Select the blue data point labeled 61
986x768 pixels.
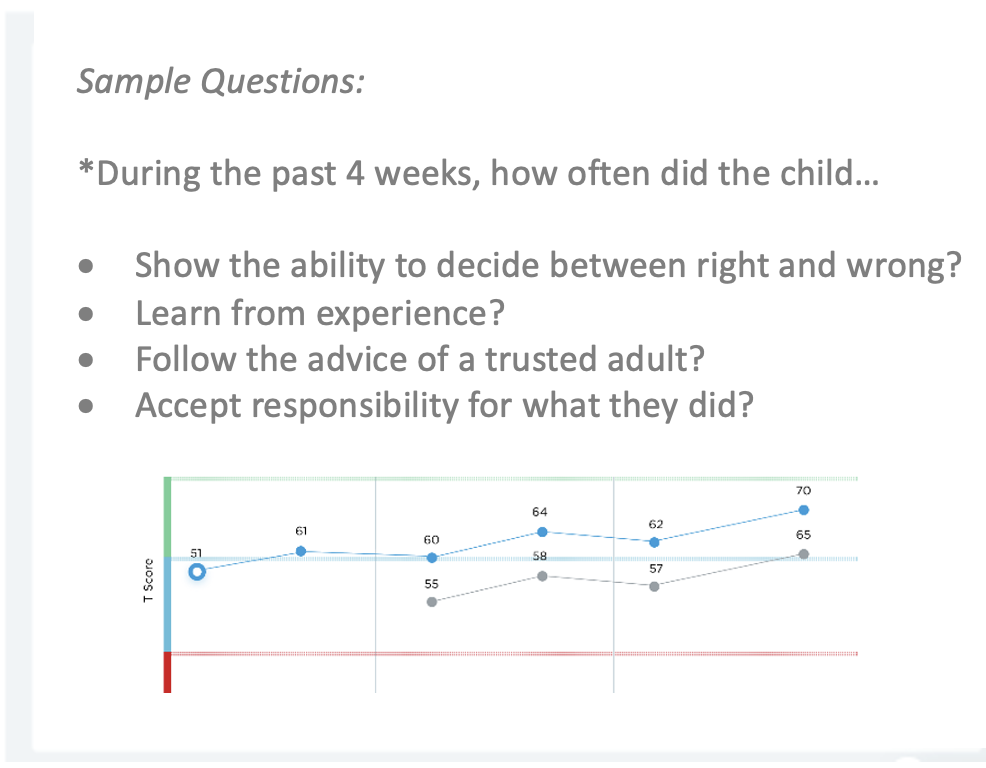click(x=301, y=551)
